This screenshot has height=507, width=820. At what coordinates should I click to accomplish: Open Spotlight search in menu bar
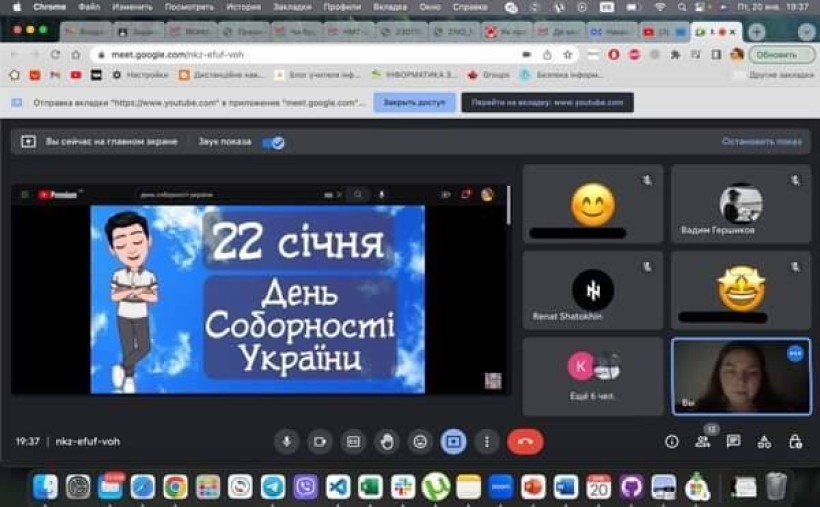pos(682,7)
